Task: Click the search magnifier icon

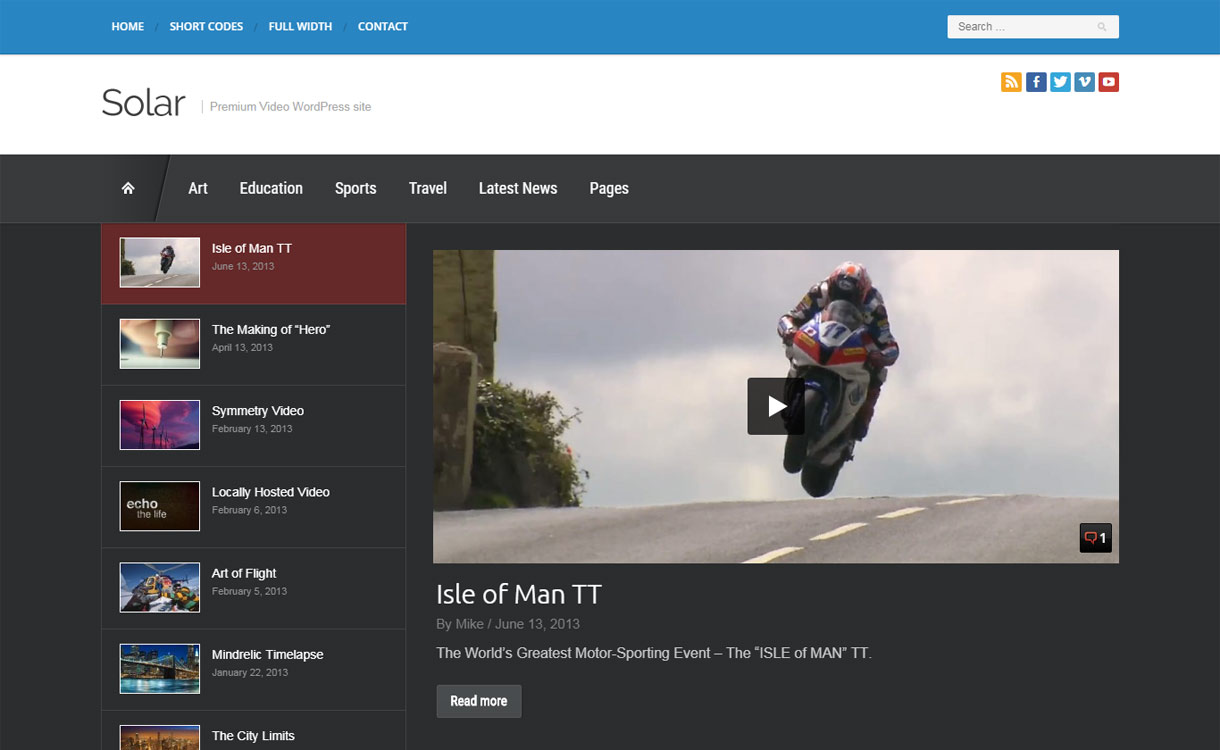Action: 1102,27
